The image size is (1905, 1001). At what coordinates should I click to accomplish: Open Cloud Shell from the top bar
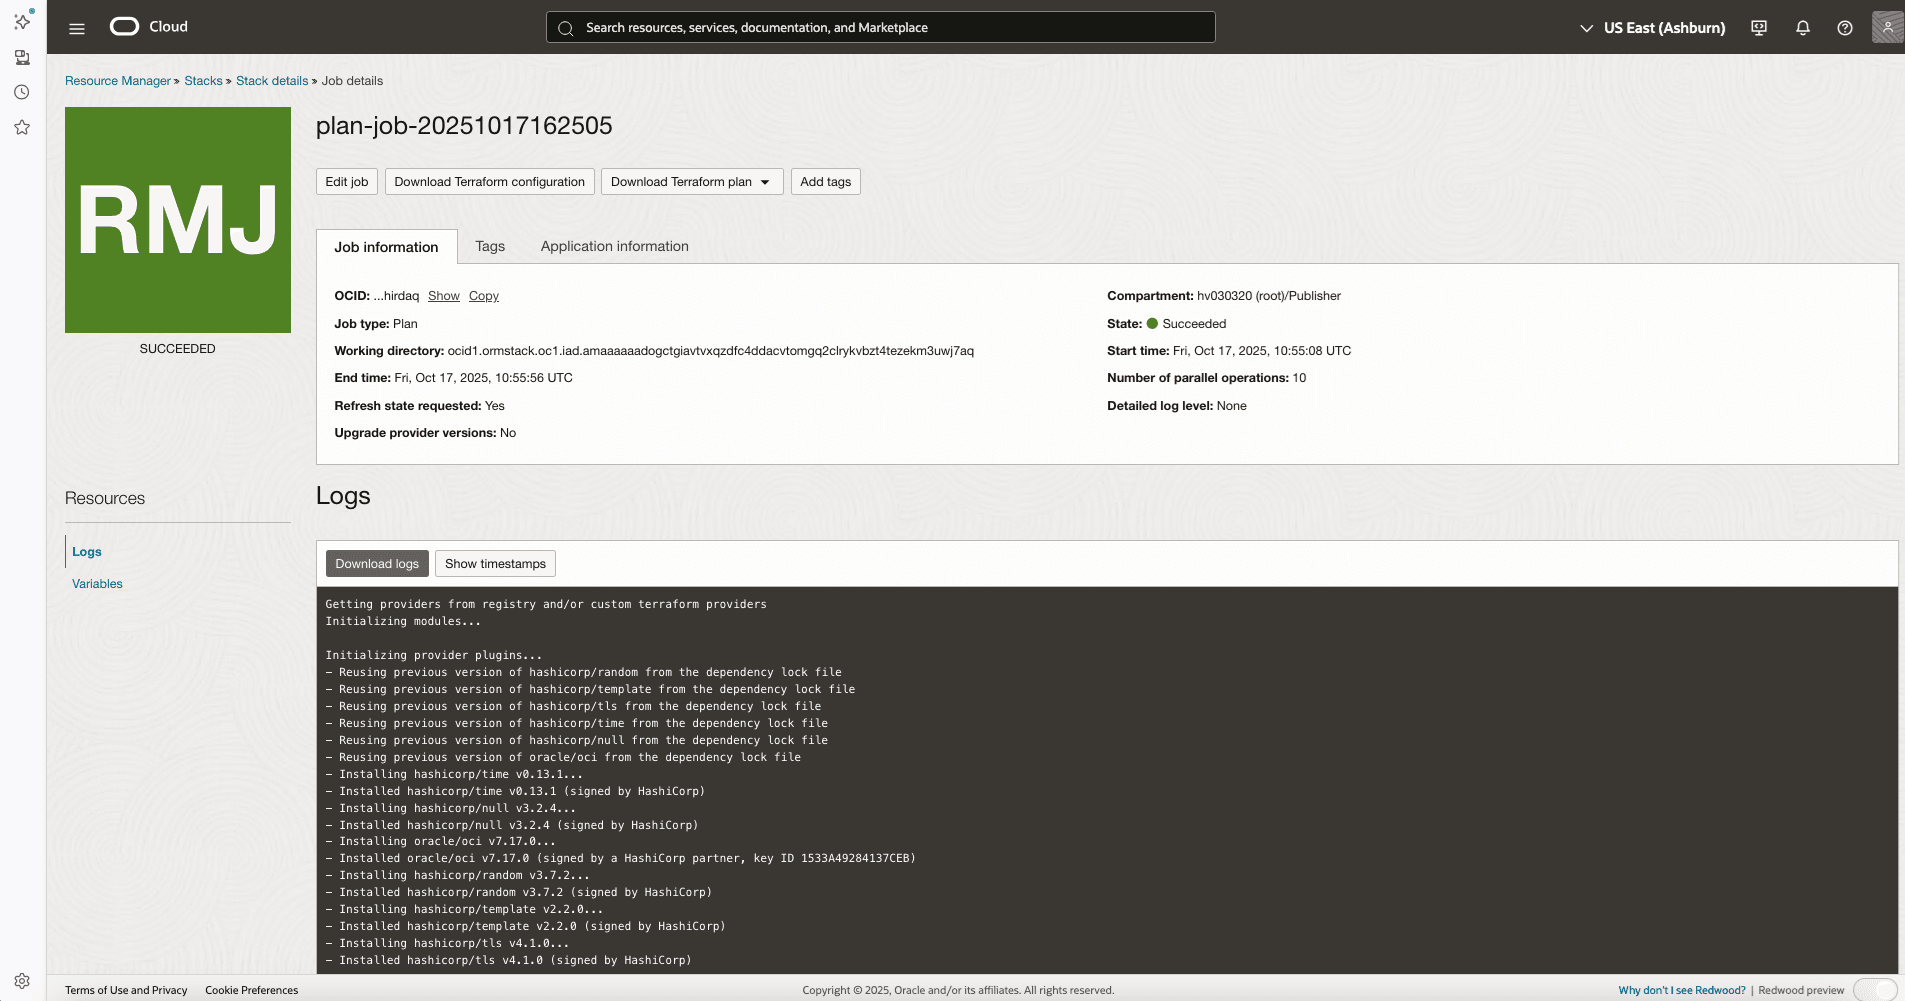1757,27
